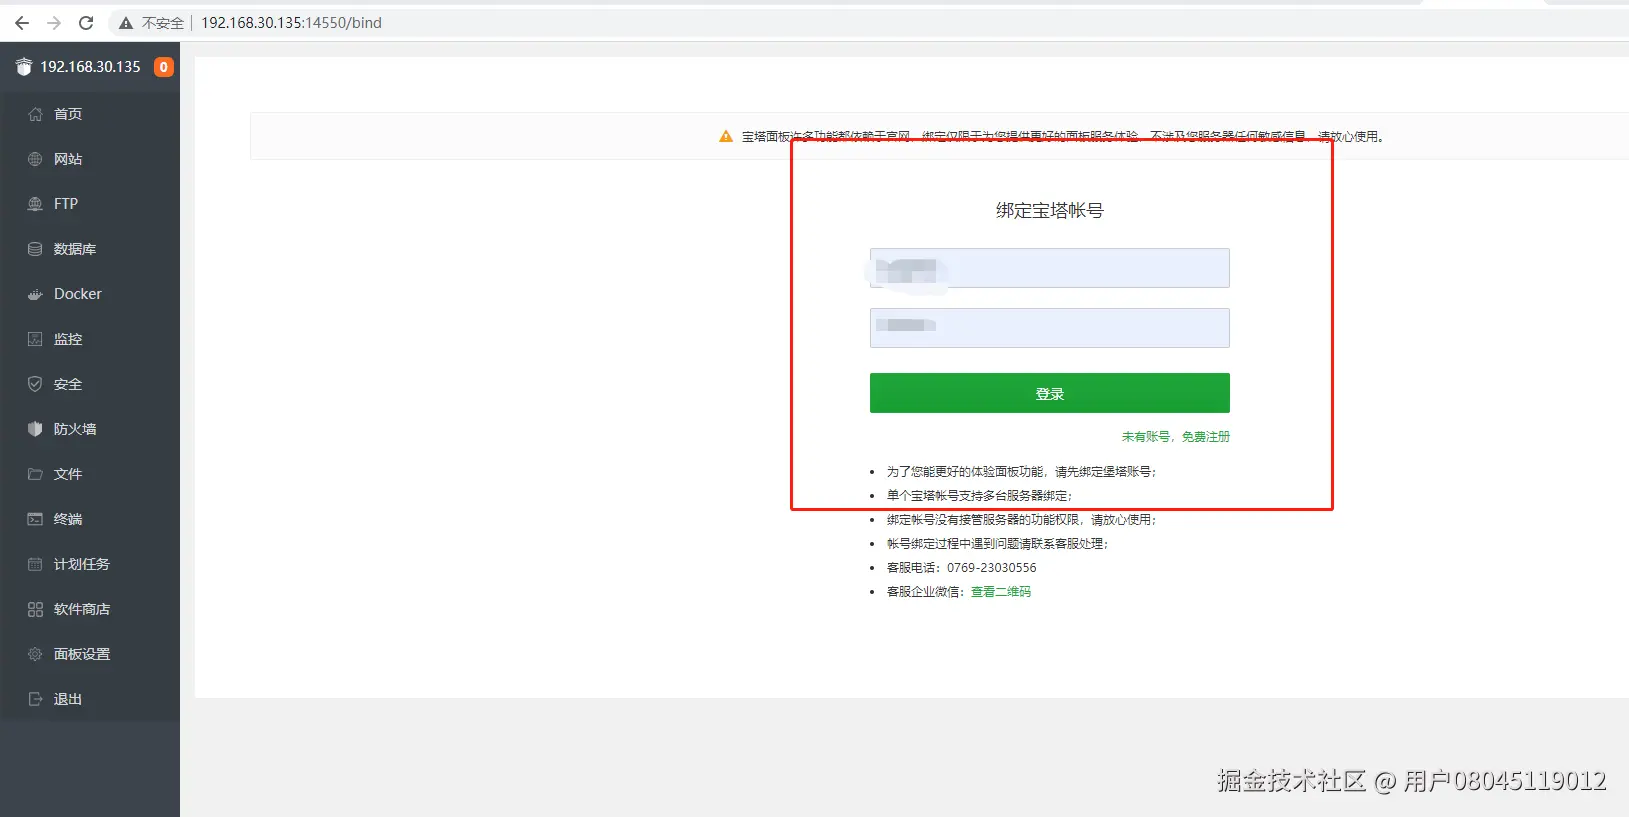This screenshot has height=817, width=1629.
Task: Open the 未有账号，免费注册 link
Action: pos(1176,437)
